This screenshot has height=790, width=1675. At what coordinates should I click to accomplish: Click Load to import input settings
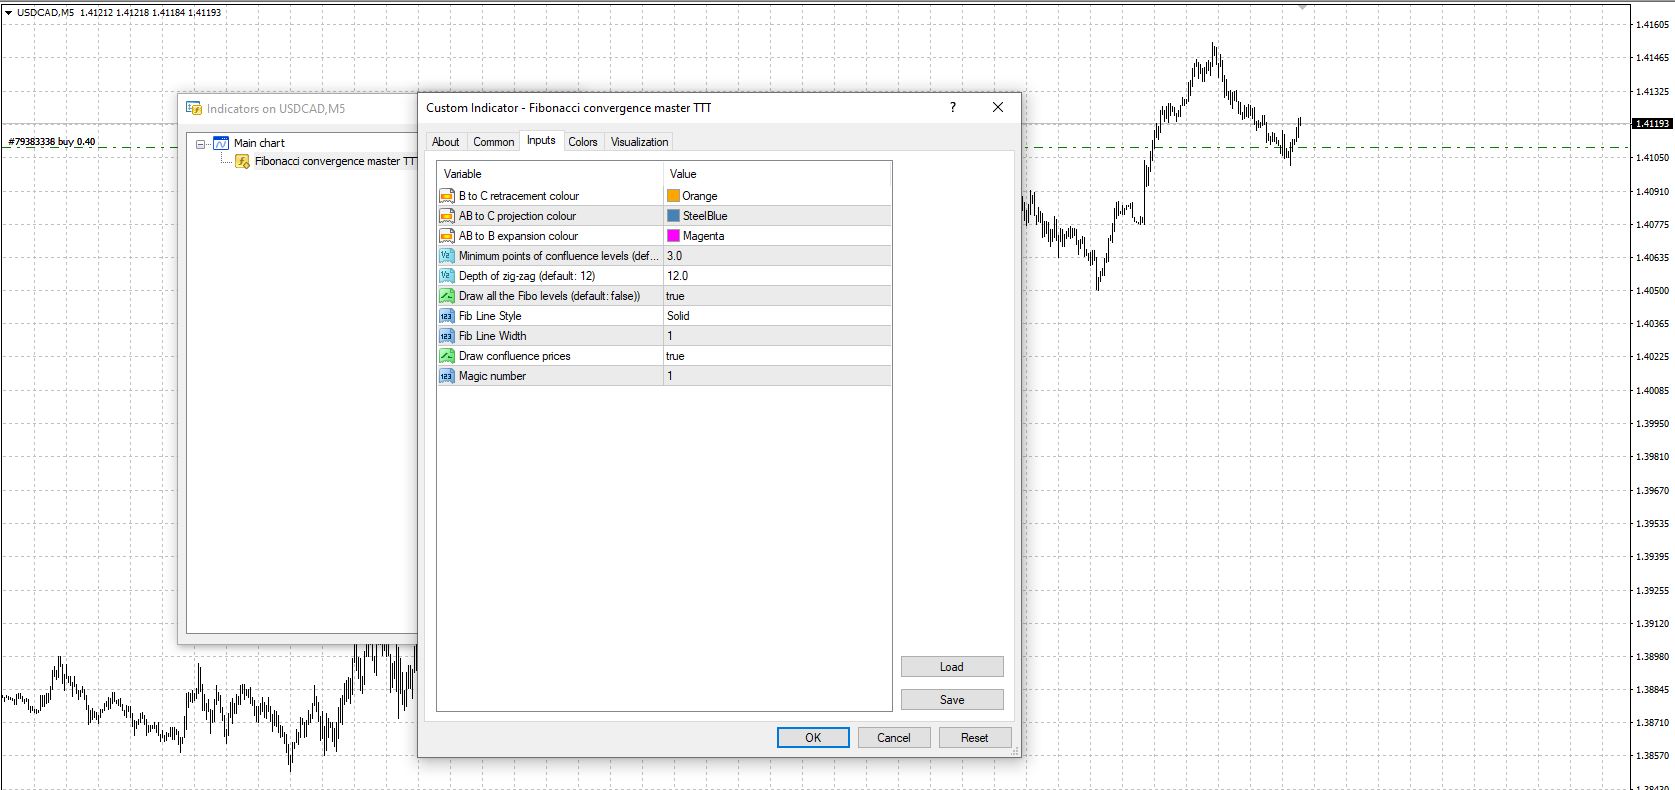click(x=952, y=667)
